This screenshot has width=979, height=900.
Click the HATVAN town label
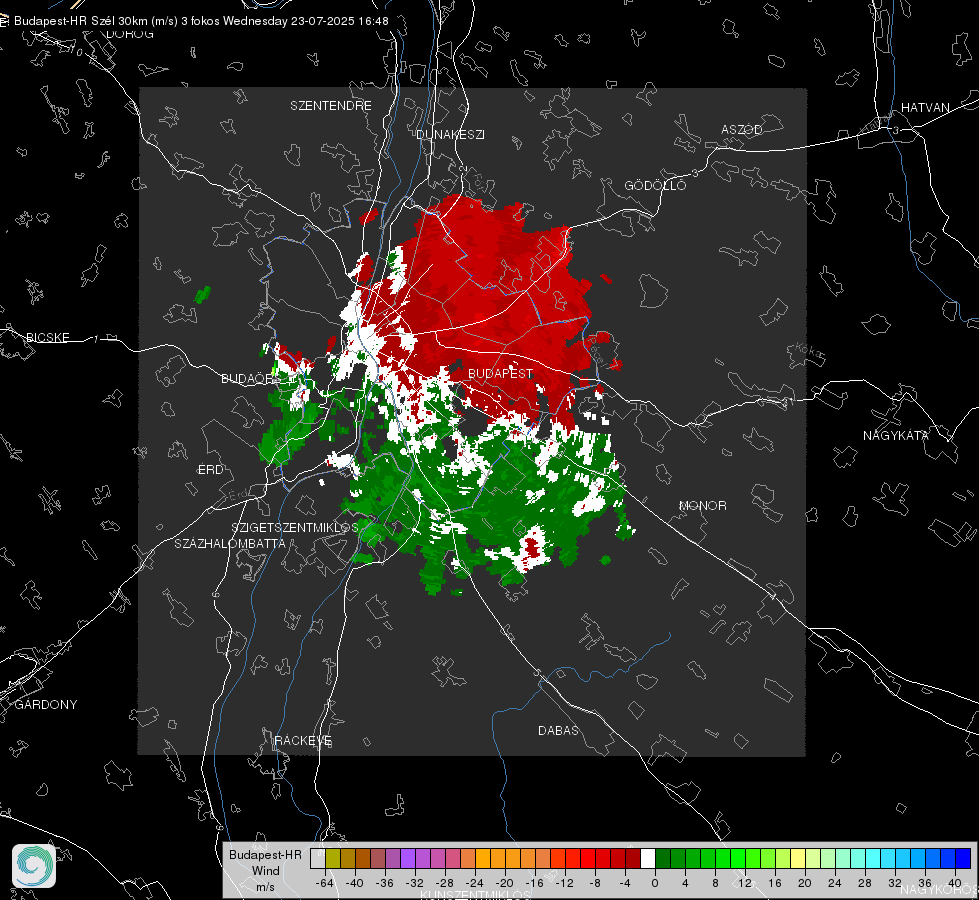pyautogui.click(x=925, y=107)
